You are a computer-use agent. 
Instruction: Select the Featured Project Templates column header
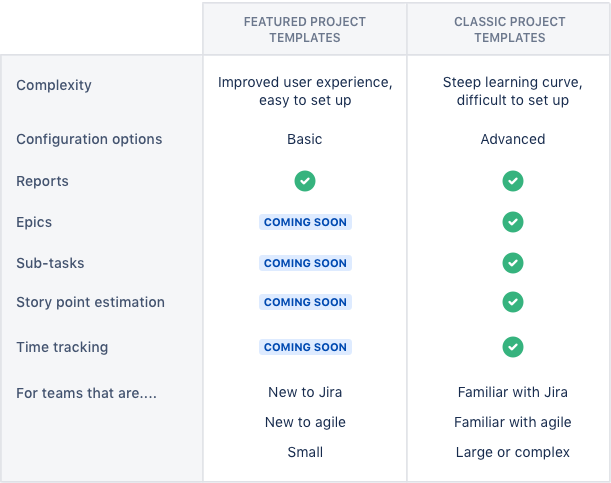(305, 30)
